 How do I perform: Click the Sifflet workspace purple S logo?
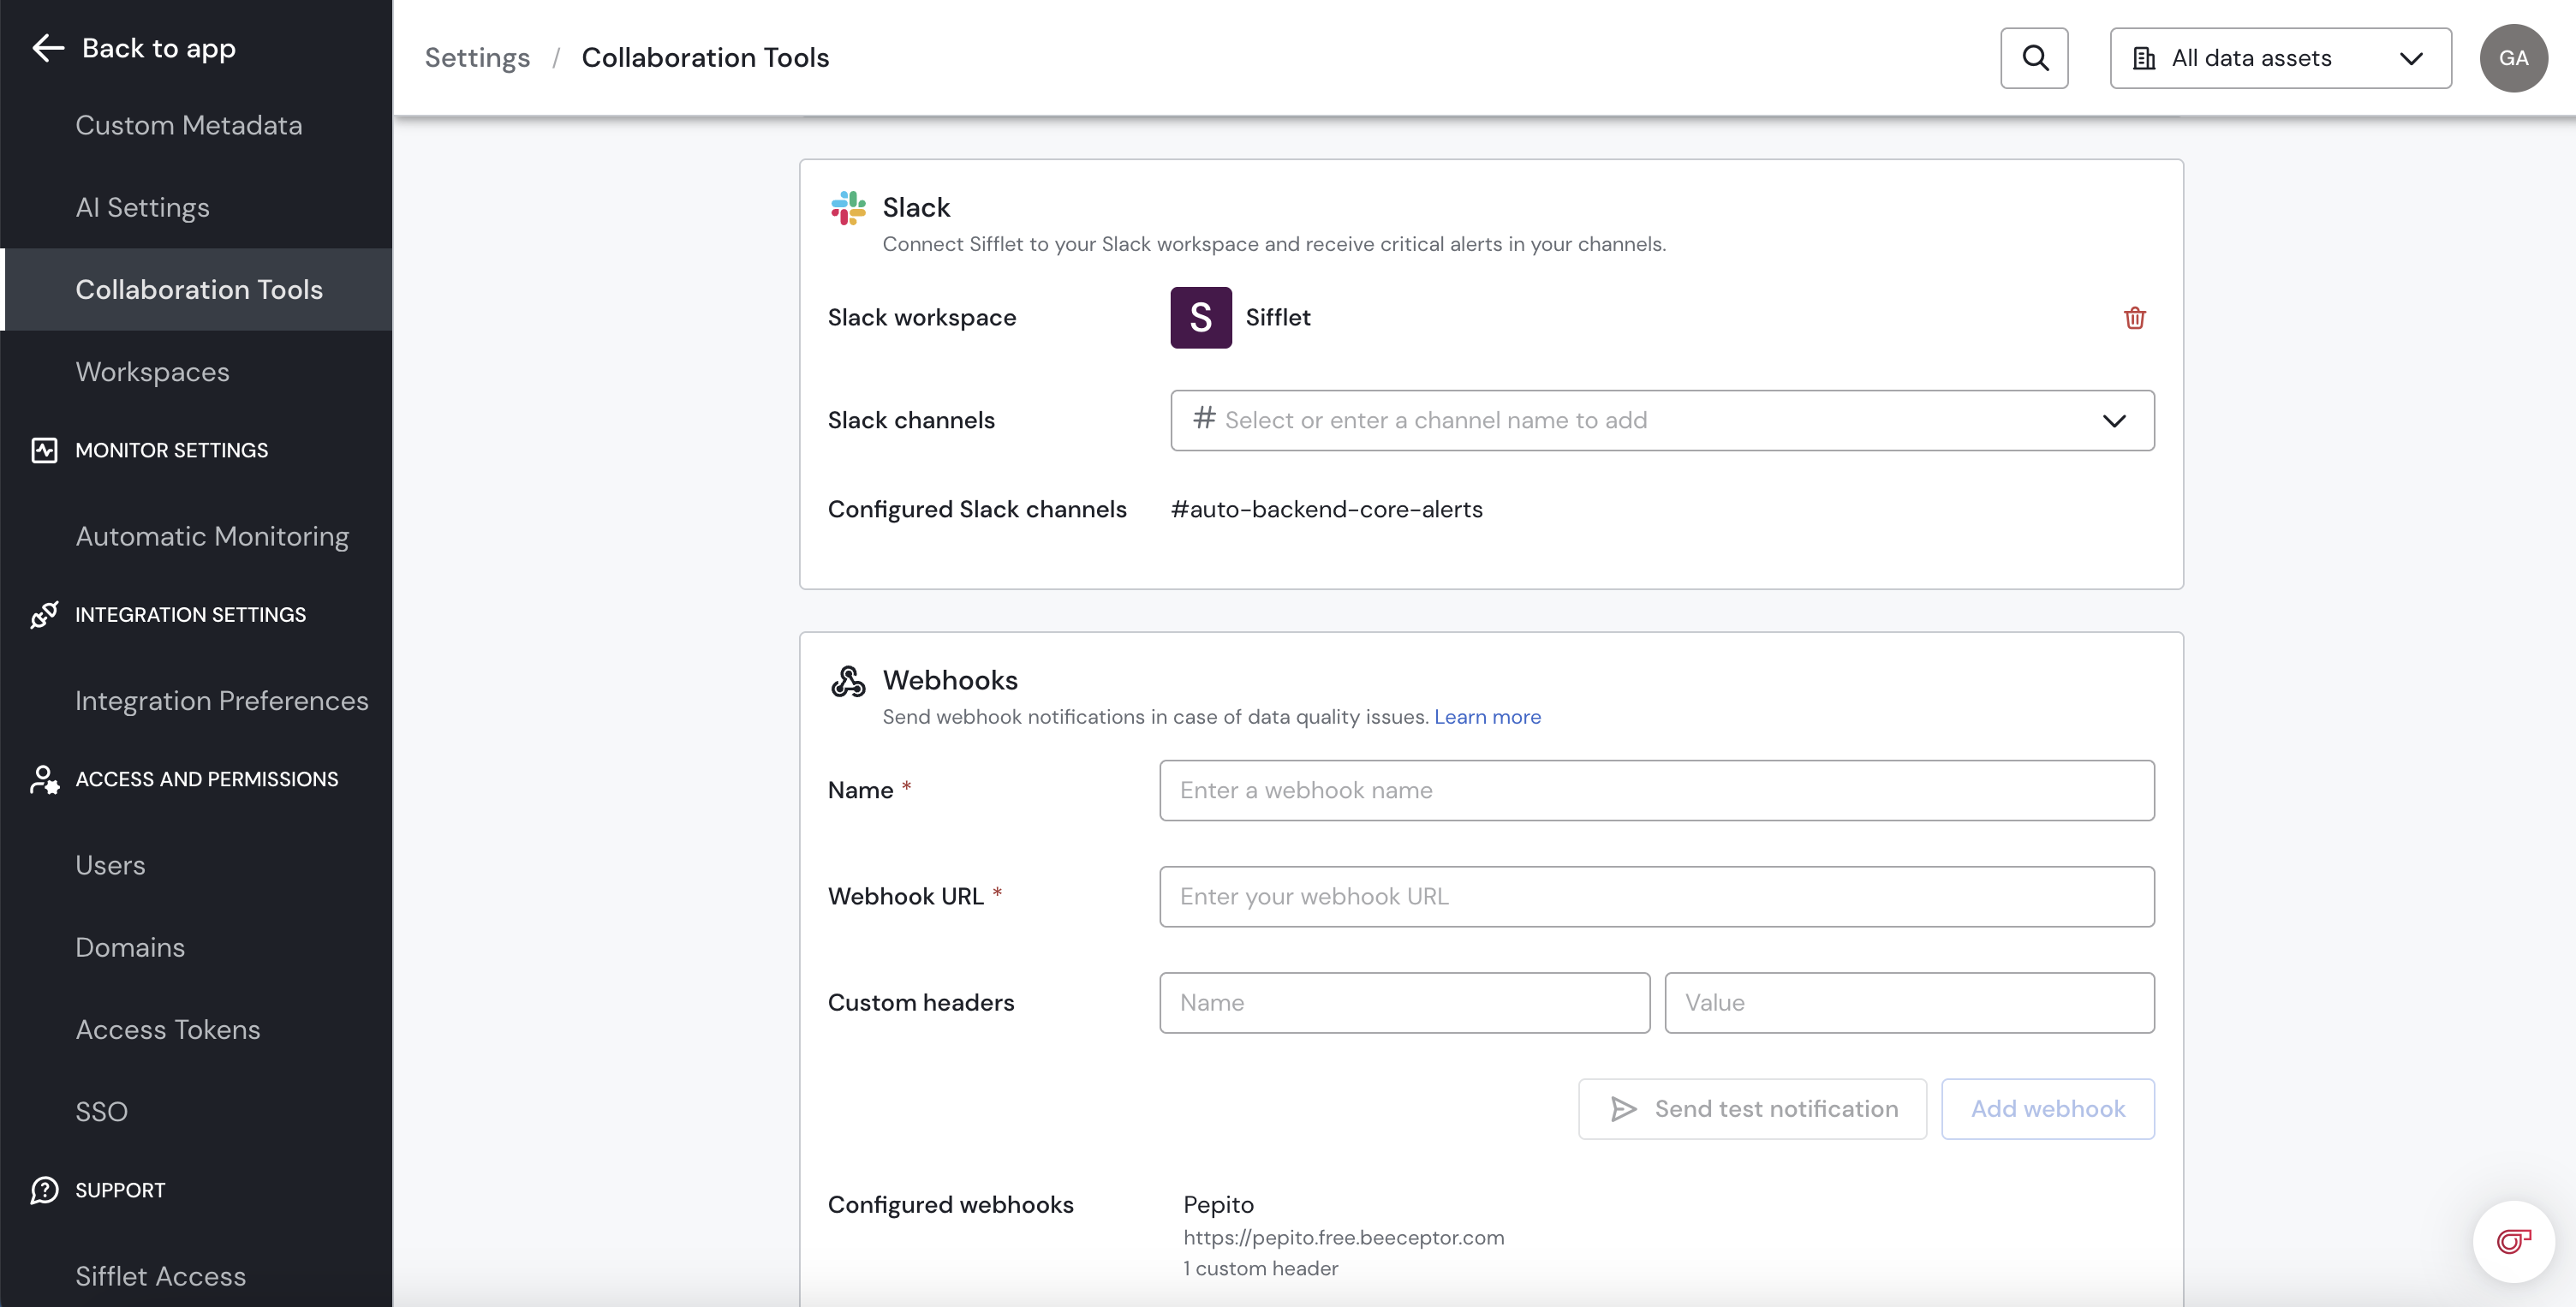tap(1200, 318)
